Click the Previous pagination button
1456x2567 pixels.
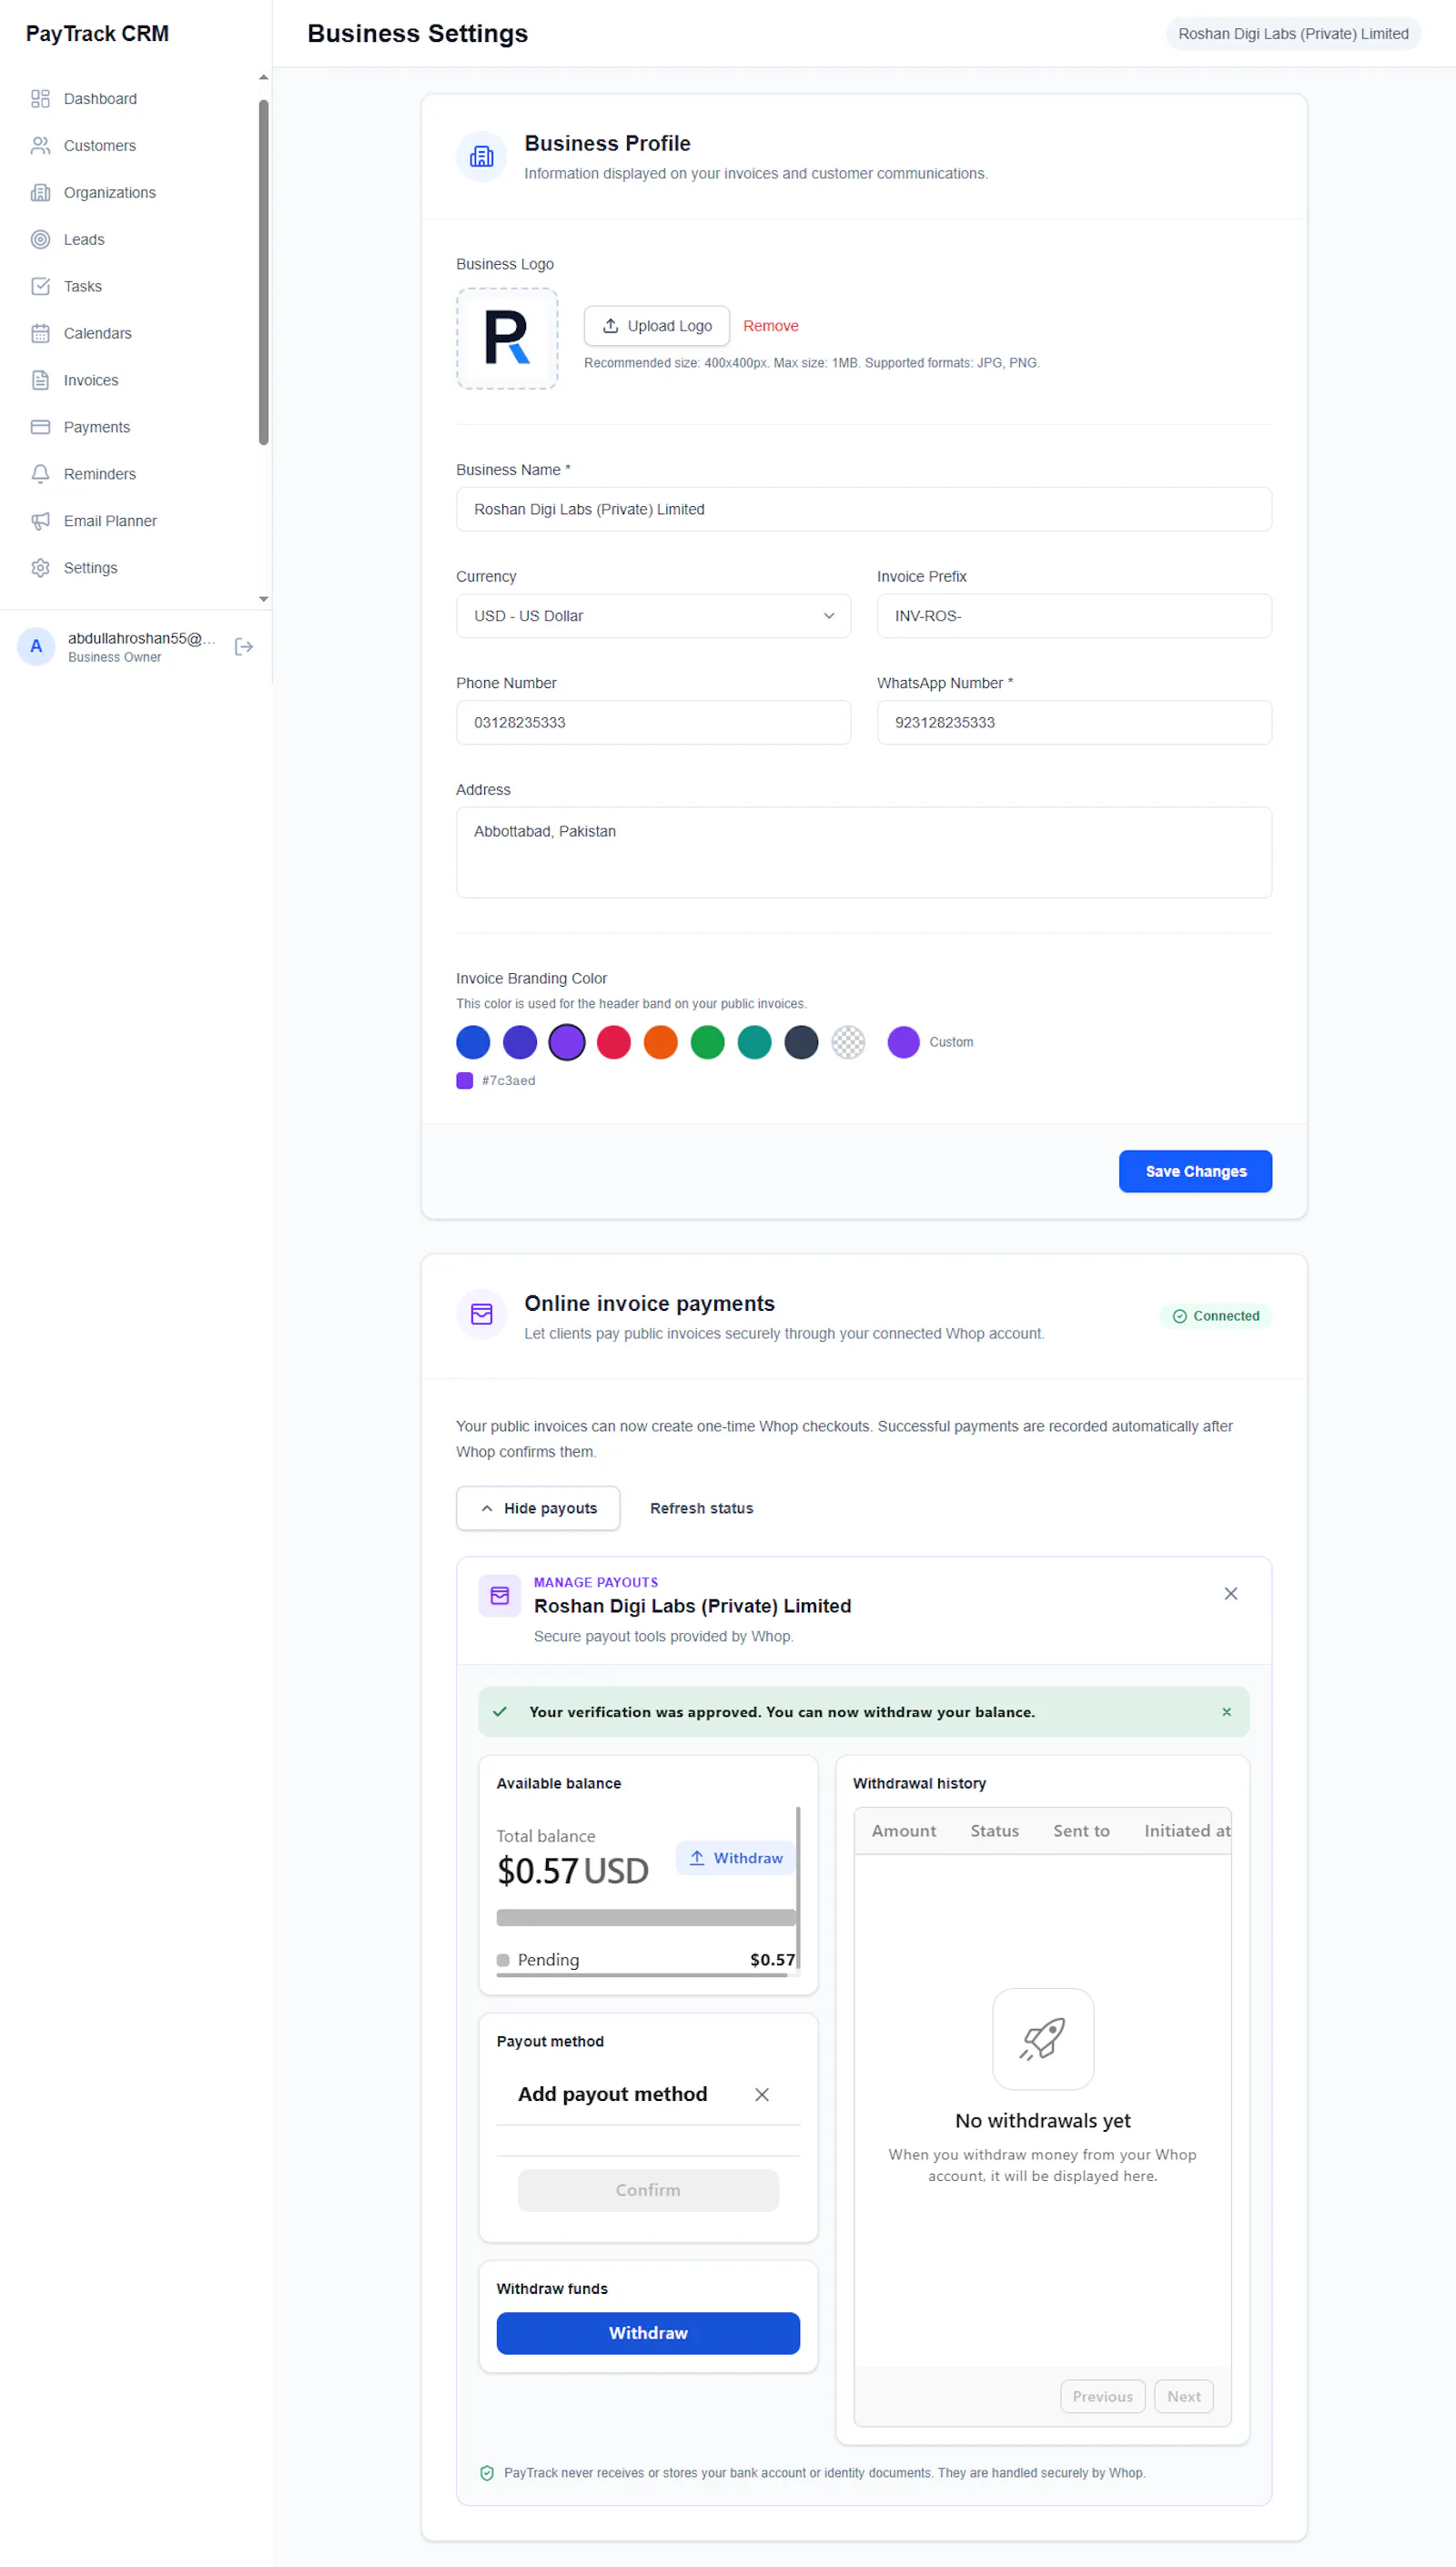1102,2396
